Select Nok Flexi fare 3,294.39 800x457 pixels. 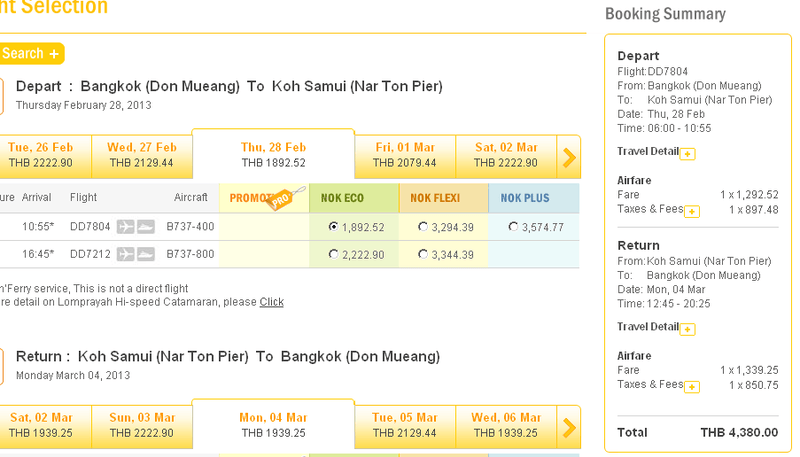[423, 227]
